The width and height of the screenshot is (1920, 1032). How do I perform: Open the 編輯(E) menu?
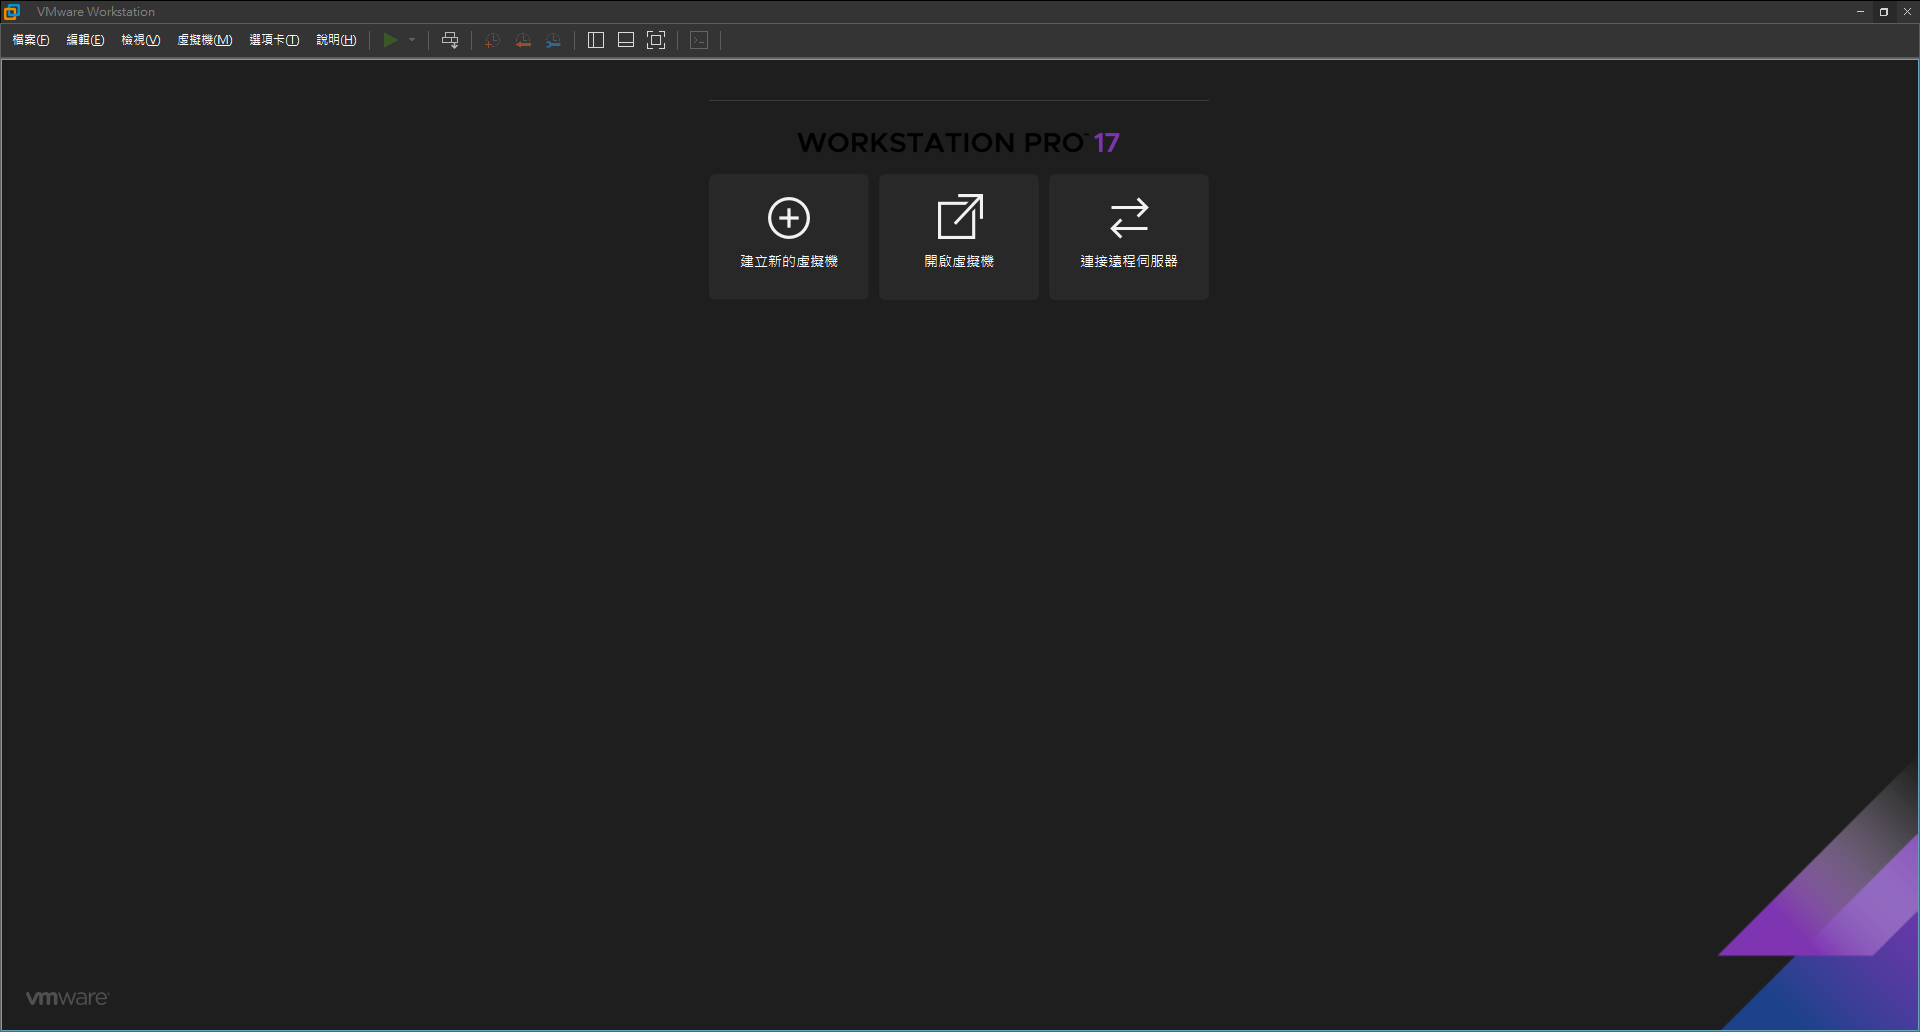point(85,40)
